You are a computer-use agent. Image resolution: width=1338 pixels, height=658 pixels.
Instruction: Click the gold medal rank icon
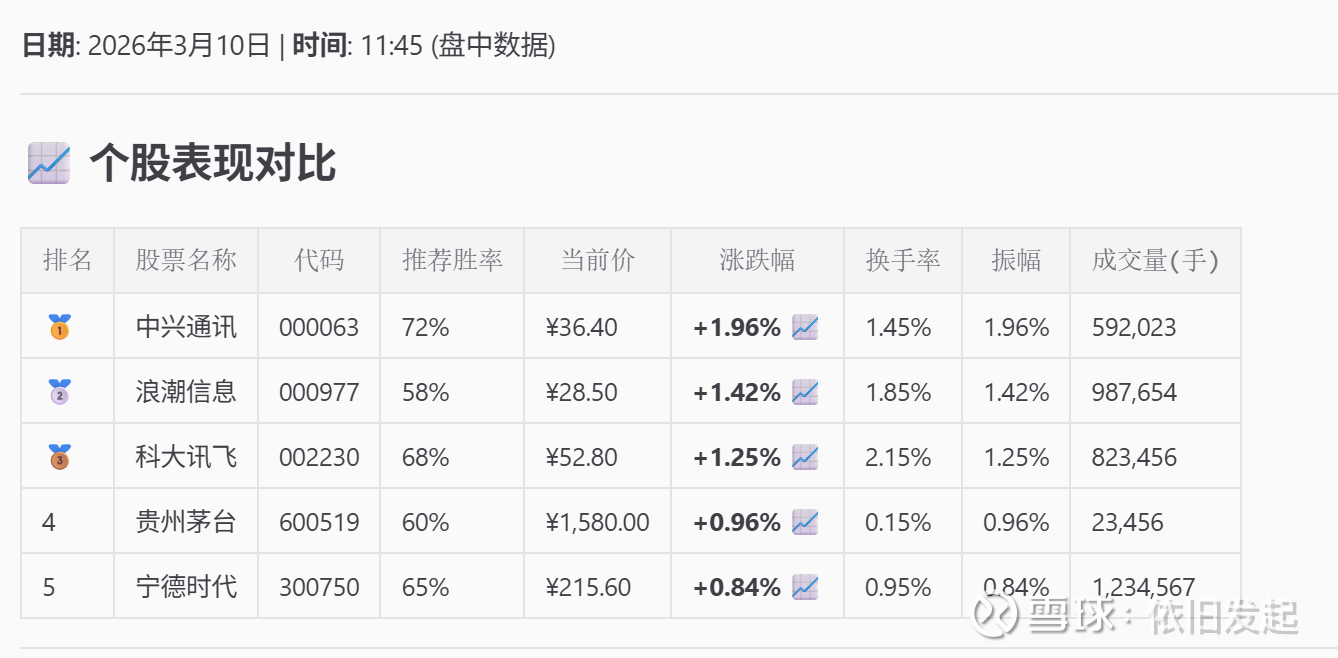(x=60, y=327)
